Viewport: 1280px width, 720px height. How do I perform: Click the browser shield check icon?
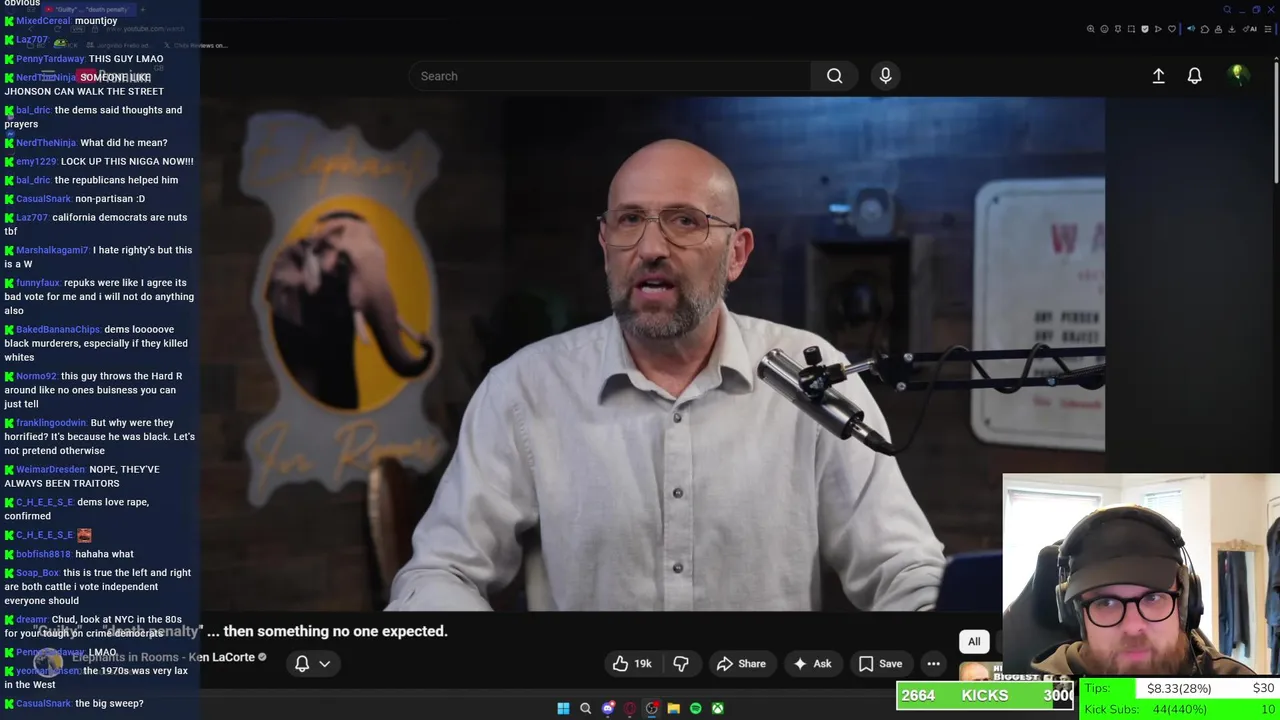(x=1145, y=29)
